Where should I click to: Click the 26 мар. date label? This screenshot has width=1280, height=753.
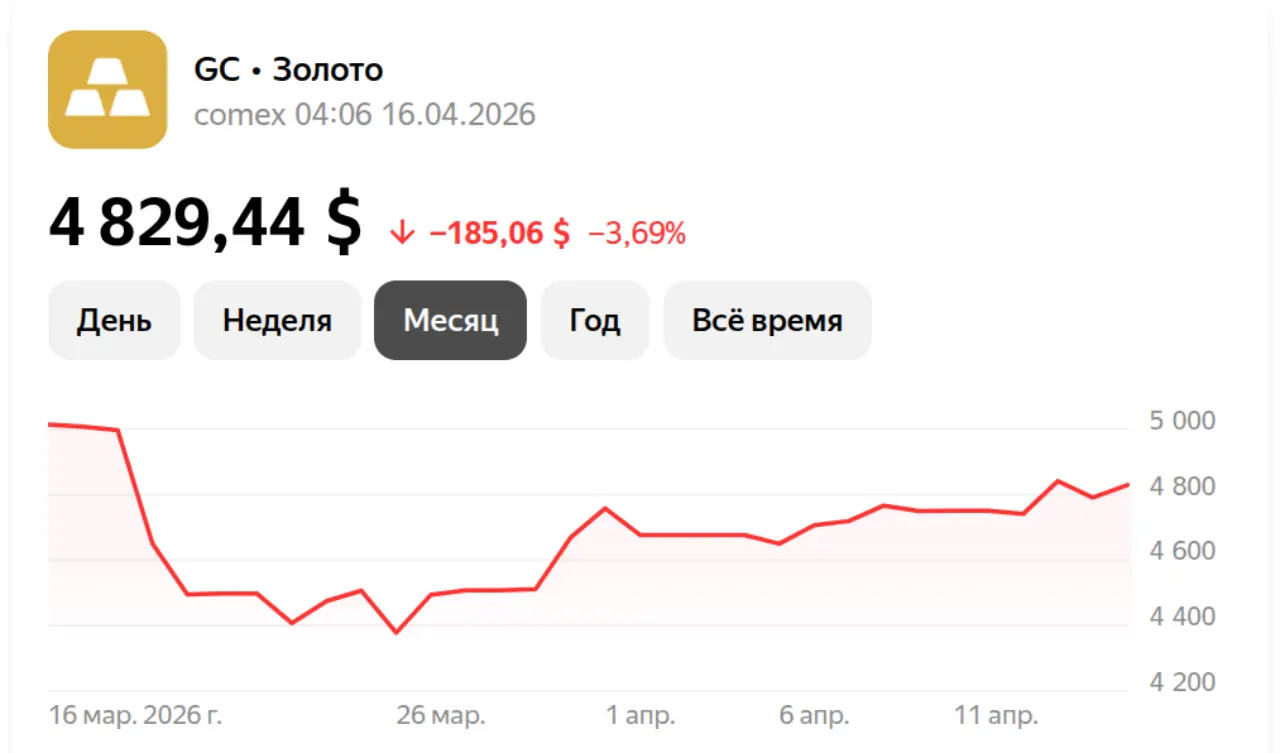pyautogui.click(x=441, y=716)
